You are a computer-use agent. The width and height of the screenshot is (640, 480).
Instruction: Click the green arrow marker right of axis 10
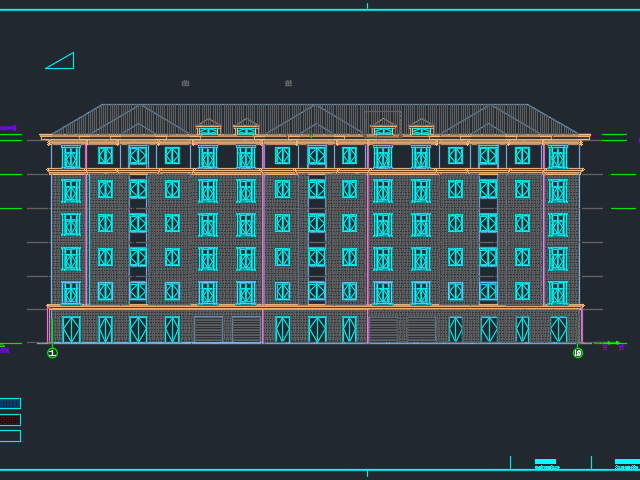613,344
